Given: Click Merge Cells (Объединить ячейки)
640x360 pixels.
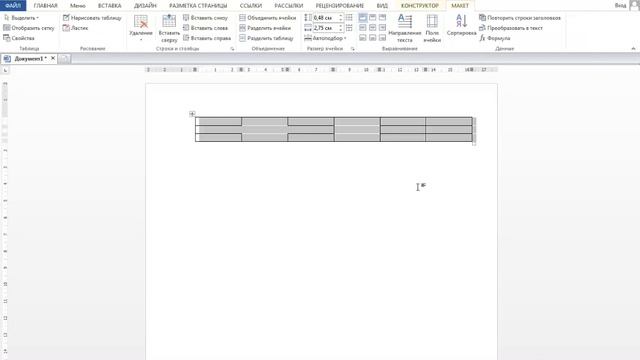Looking at the screenshot, I should (x=268, y=18).
